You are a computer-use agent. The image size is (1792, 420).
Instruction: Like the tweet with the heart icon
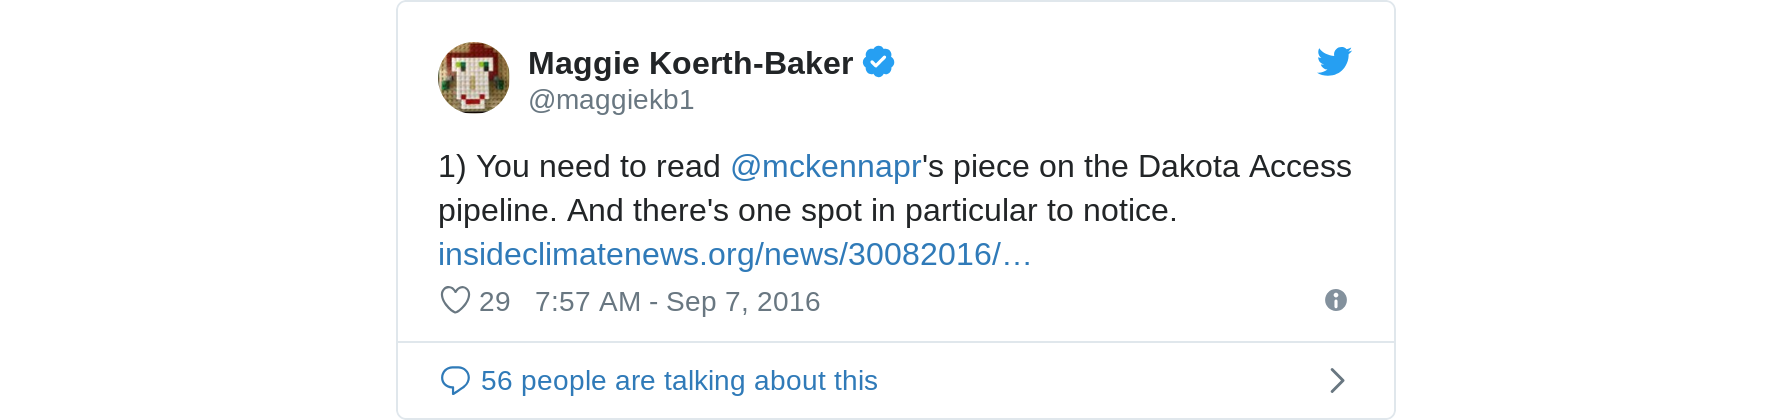pyautogui.click(x=455, y=300)
